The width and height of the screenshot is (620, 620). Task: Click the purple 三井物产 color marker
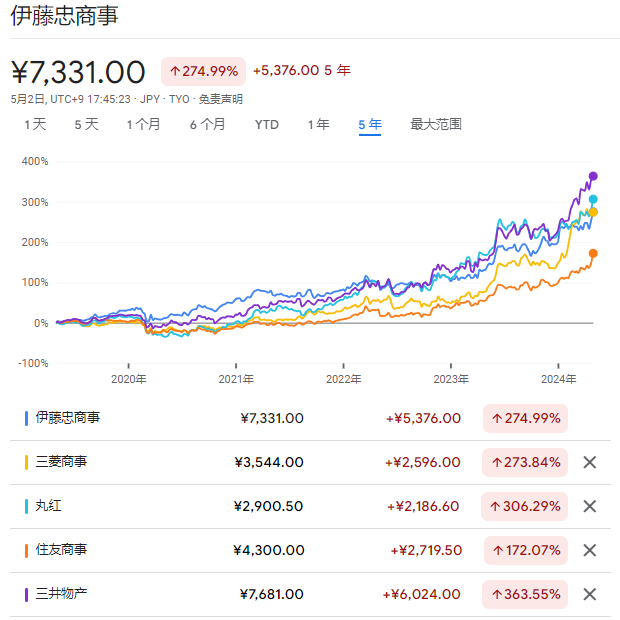tap(26, 594)
